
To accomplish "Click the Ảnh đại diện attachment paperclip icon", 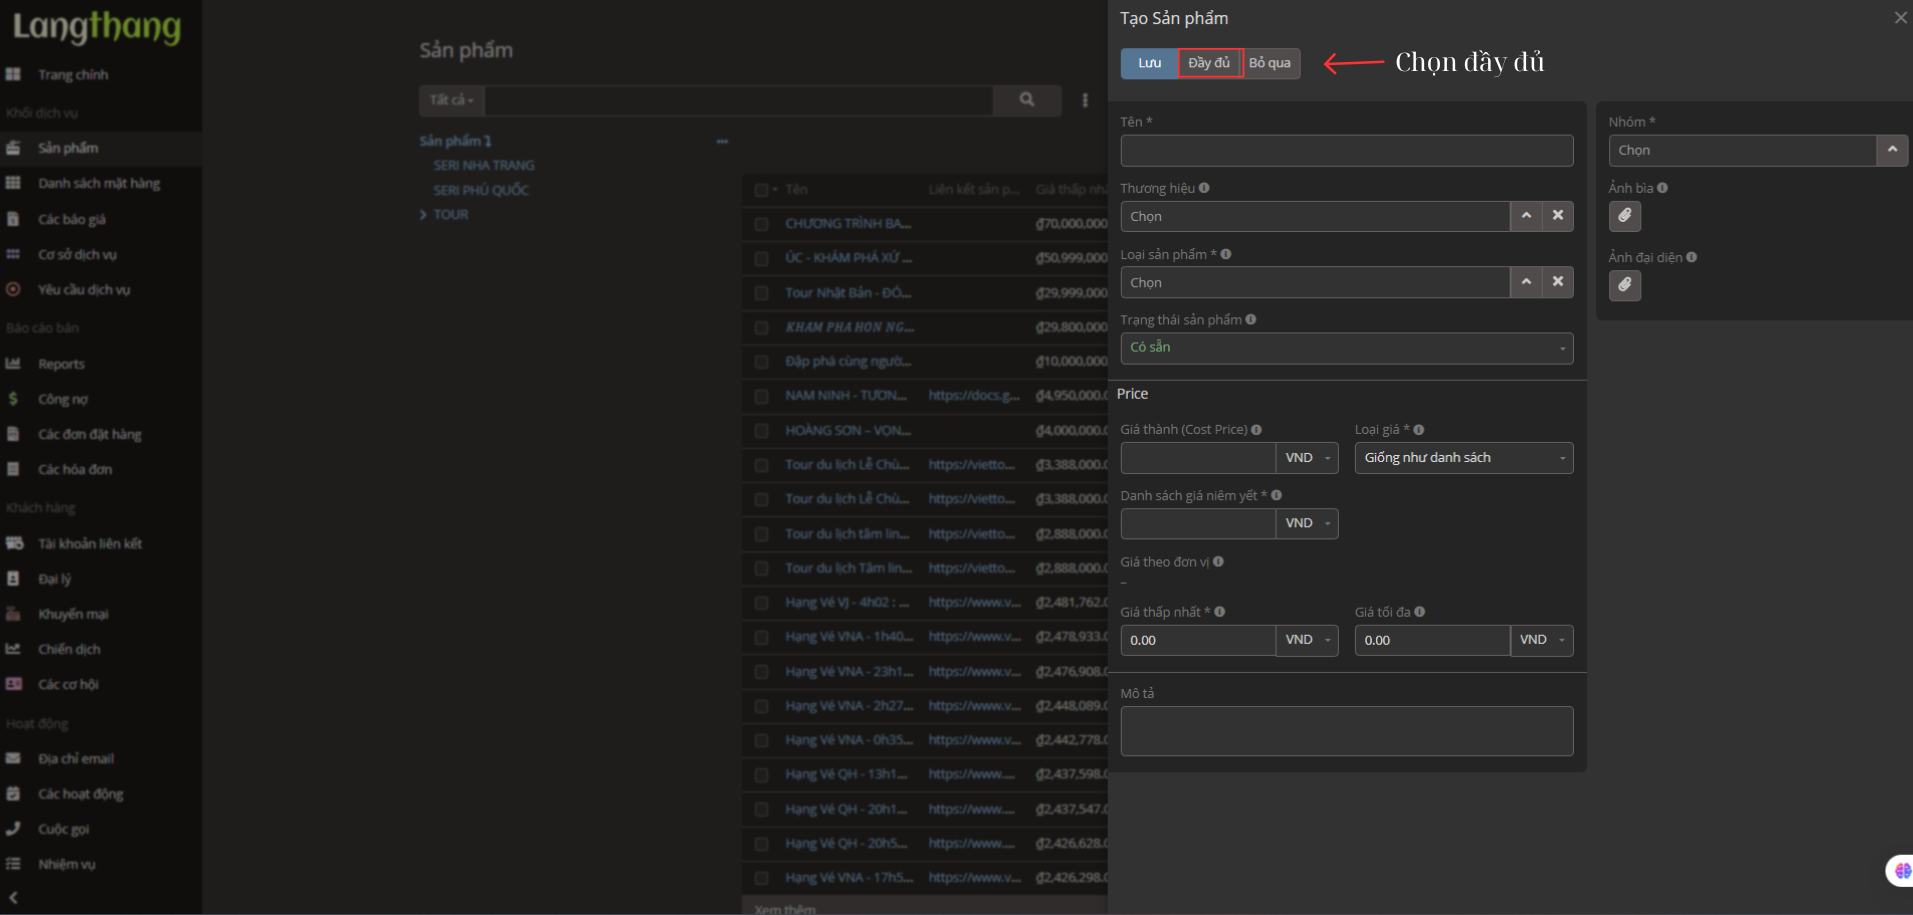I will point(1624,286).
